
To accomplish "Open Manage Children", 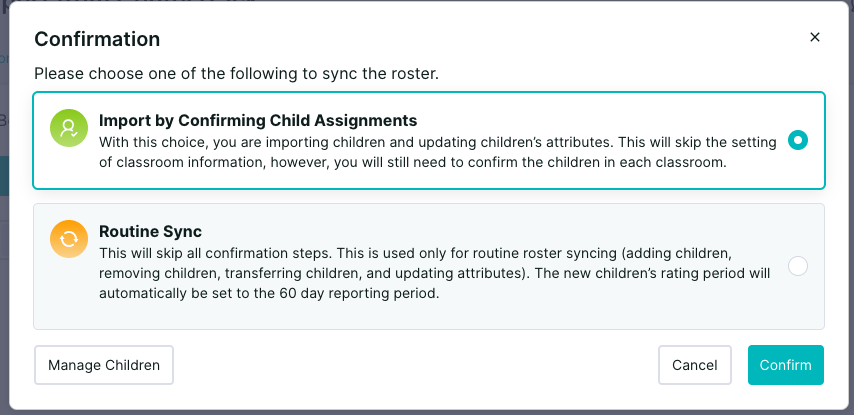I will pos(104,365).
